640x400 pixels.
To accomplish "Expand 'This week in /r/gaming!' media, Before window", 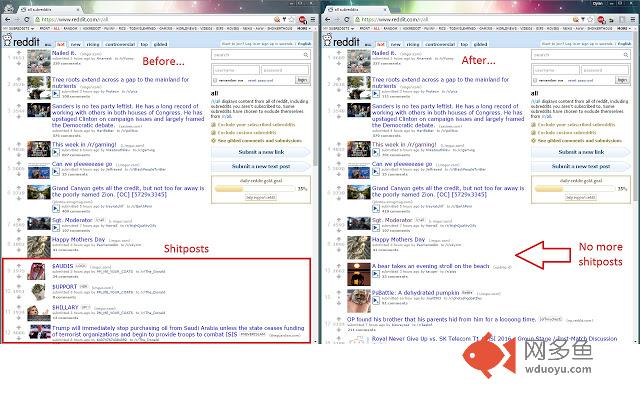I will tap(56, 152).
